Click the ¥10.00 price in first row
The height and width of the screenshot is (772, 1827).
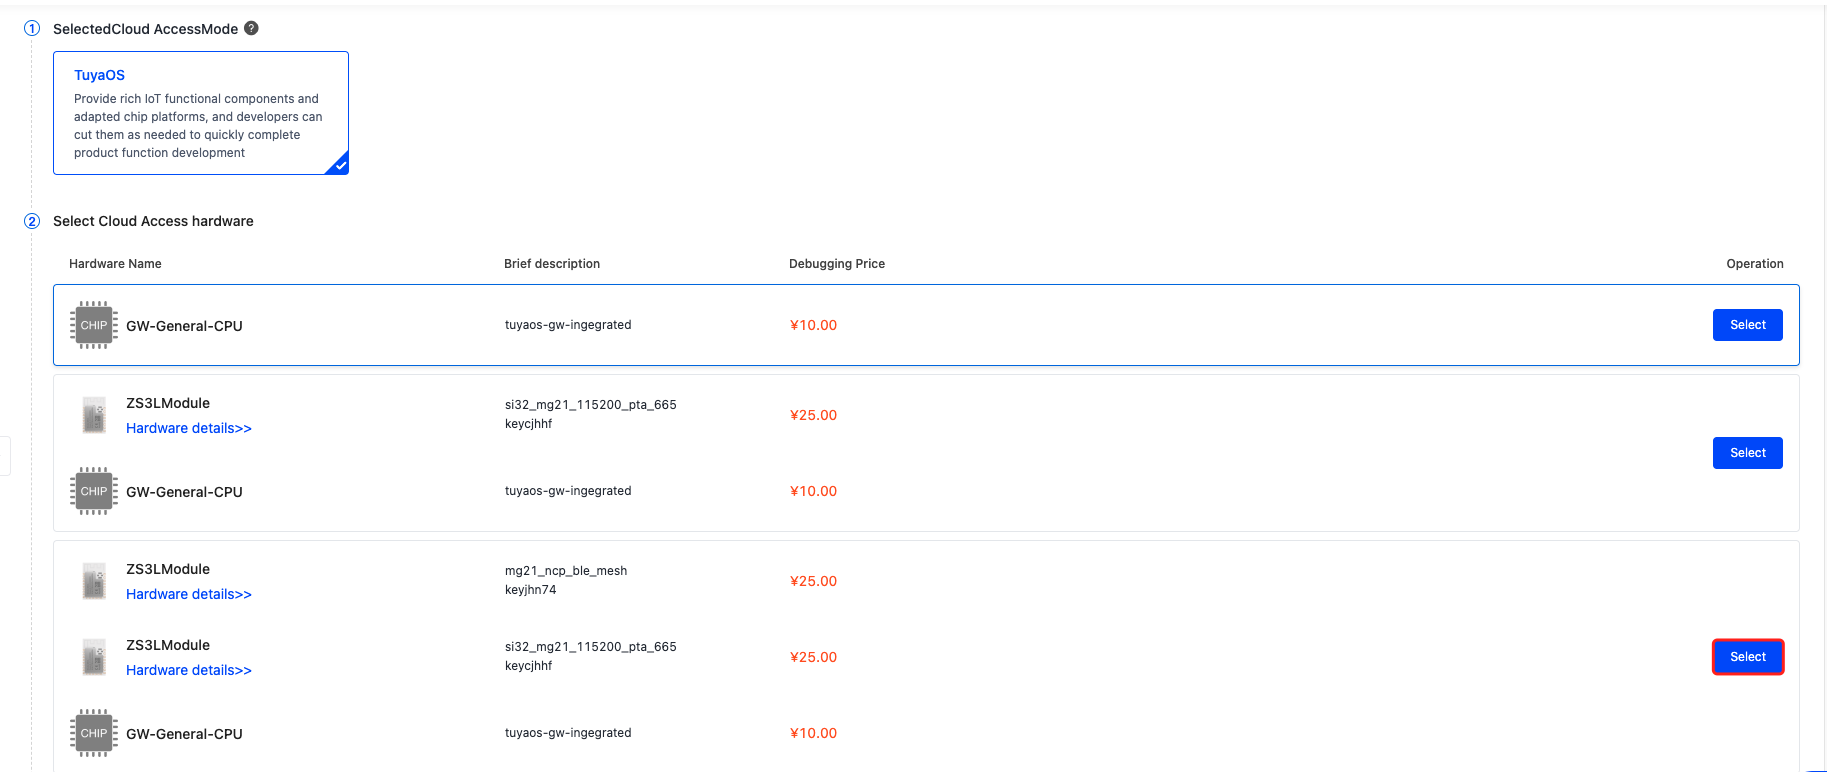pyautogui.click(x=813, y=325)
